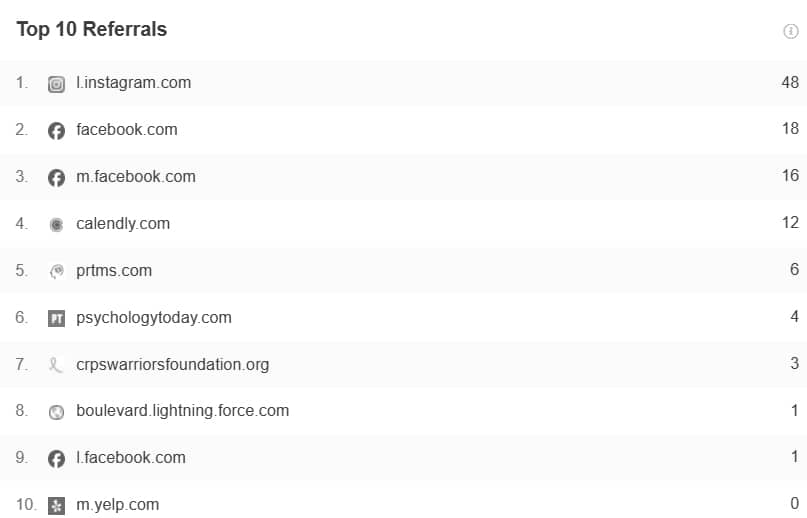Open the facebook.com referral entry
Screen dimensions: 807x518
[x=126, y=130]
